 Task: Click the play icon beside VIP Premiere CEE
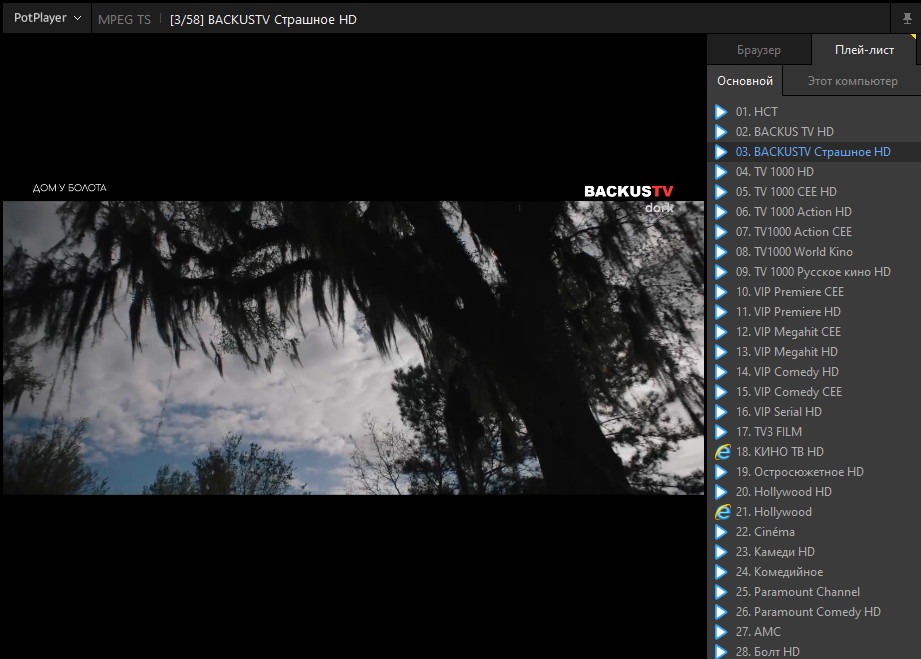pos(721,291)
